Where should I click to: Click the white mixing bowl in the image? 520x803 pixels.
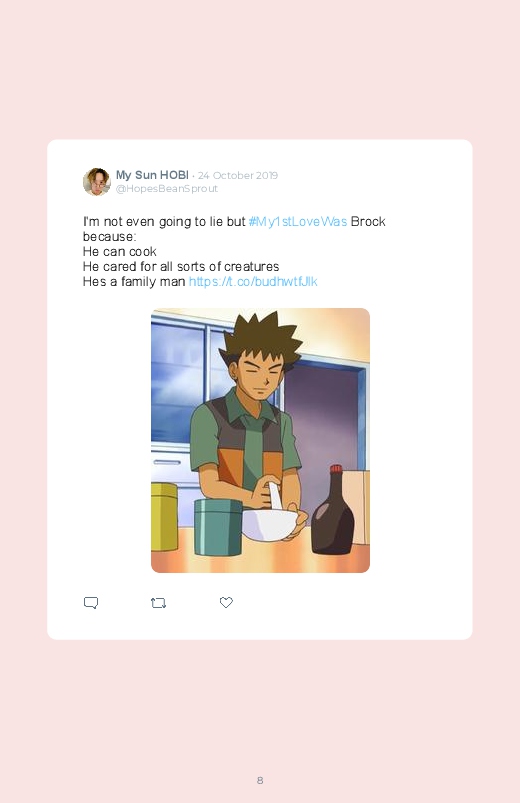point(269,524)
